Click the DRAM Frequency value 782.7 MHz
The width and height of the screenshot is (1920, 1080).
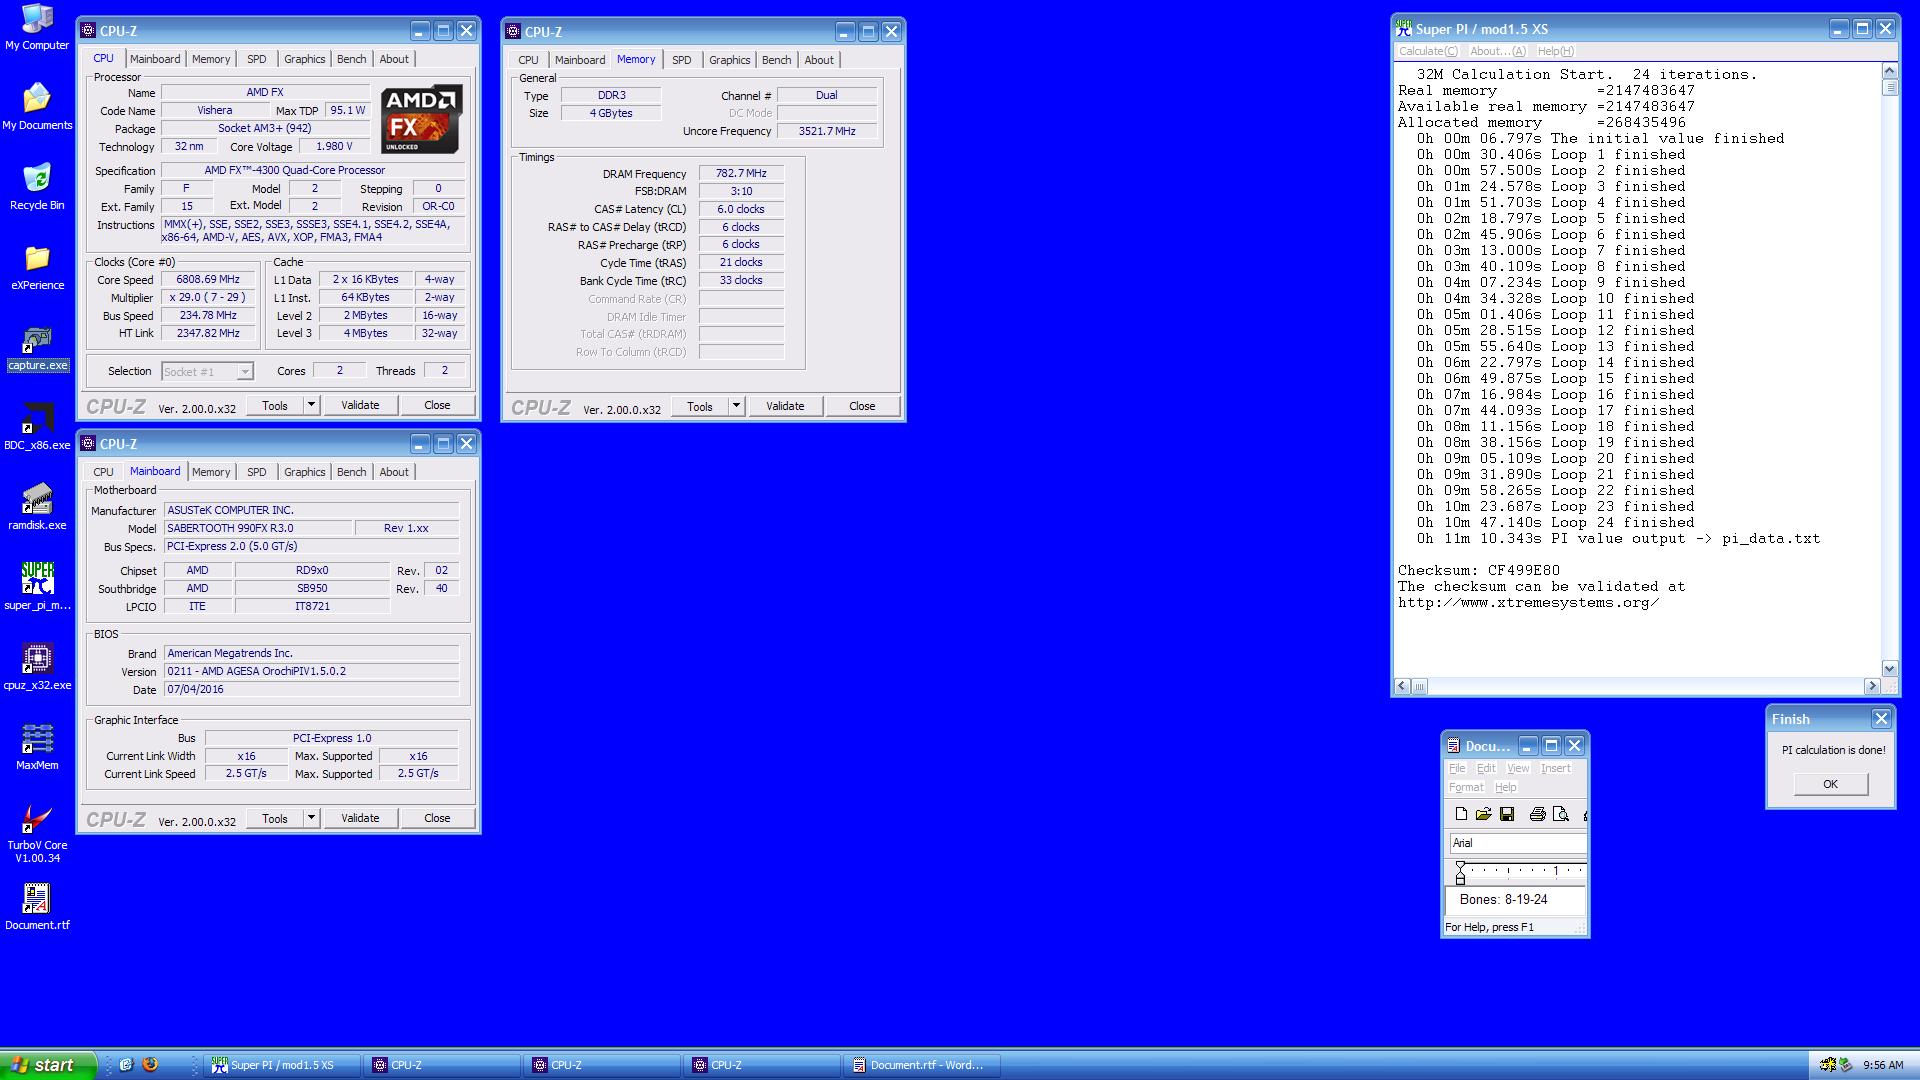click(x=741, y=173)
